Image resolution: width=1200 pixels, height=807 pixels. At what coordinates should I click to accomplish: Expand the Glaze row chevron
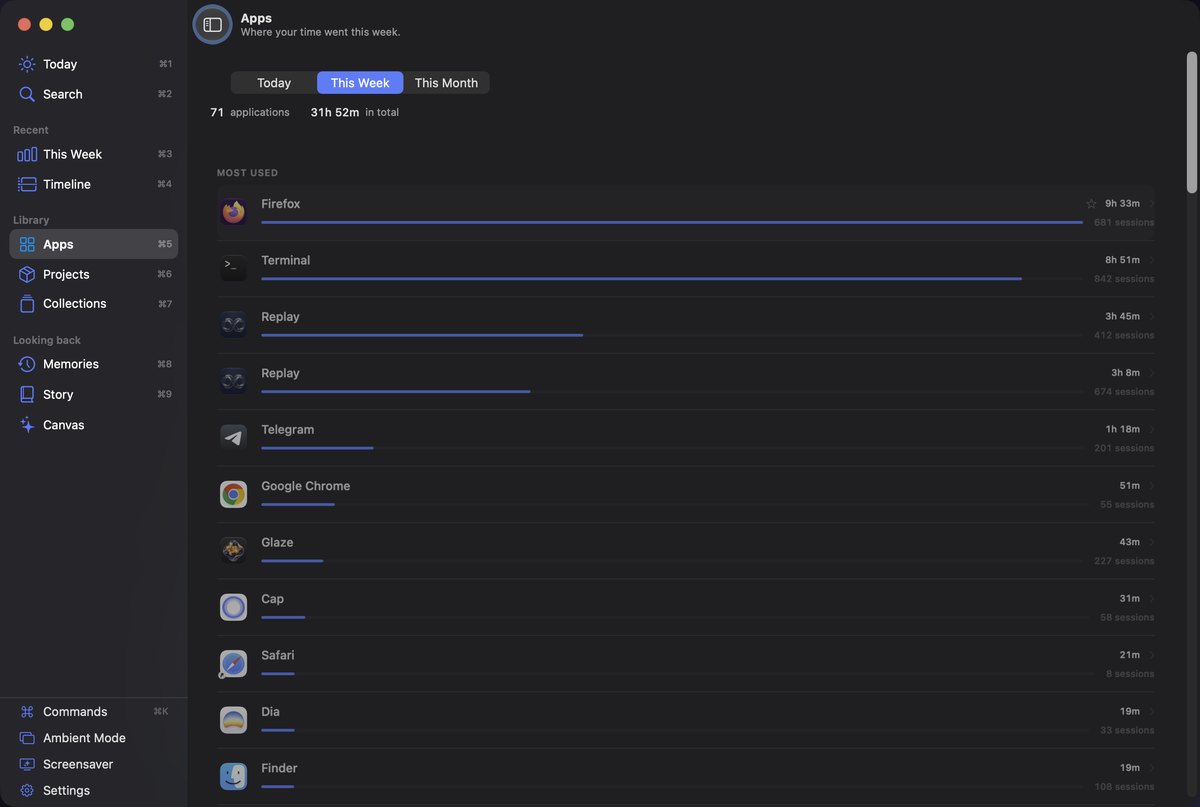click(1151, 542)
